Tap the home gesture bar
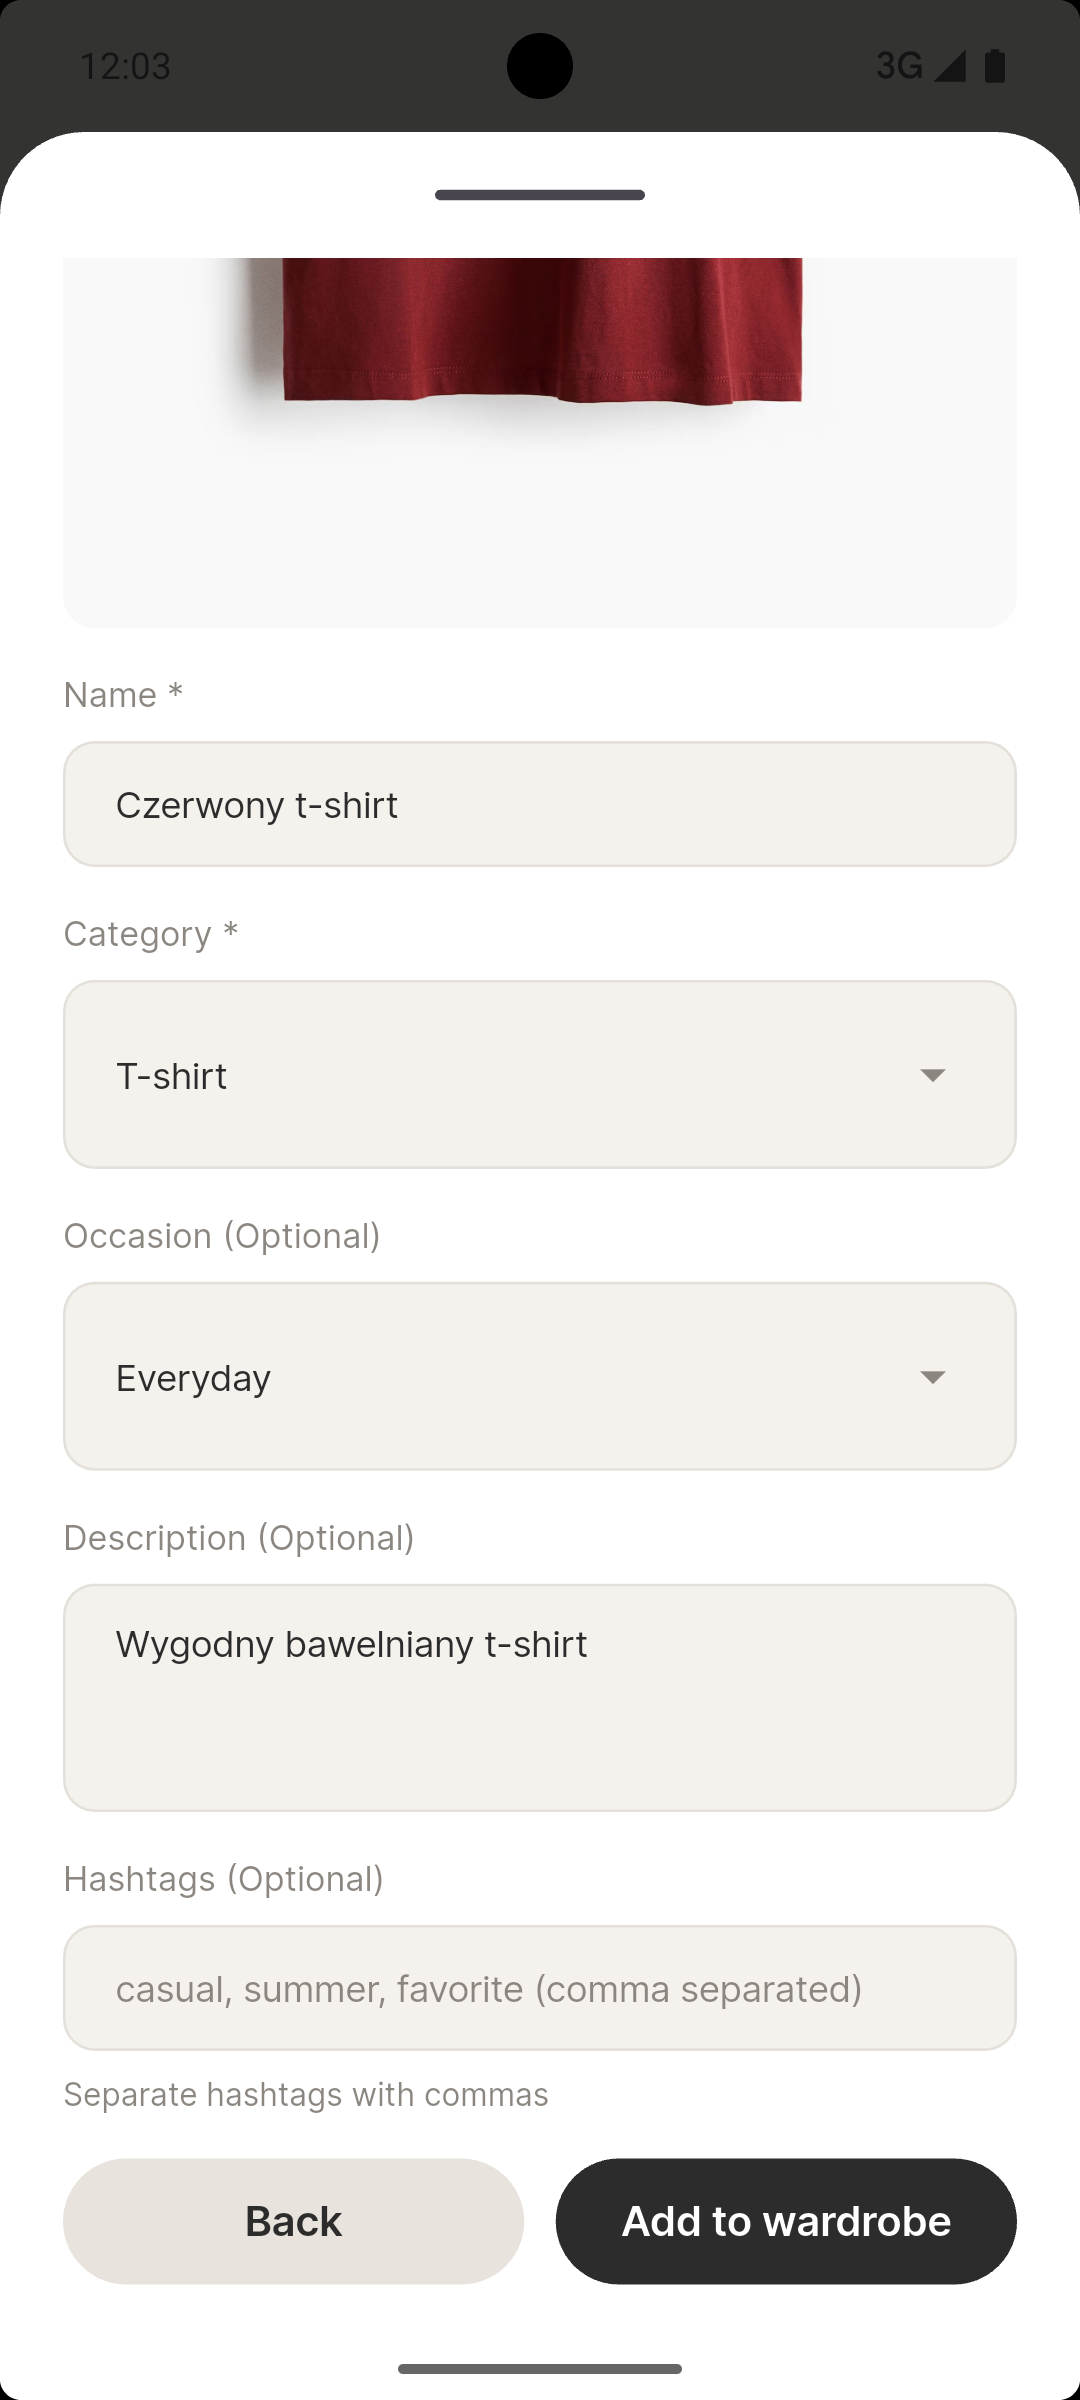This screenshot has width=1080, height=2400. click(x=540, y=2369)
